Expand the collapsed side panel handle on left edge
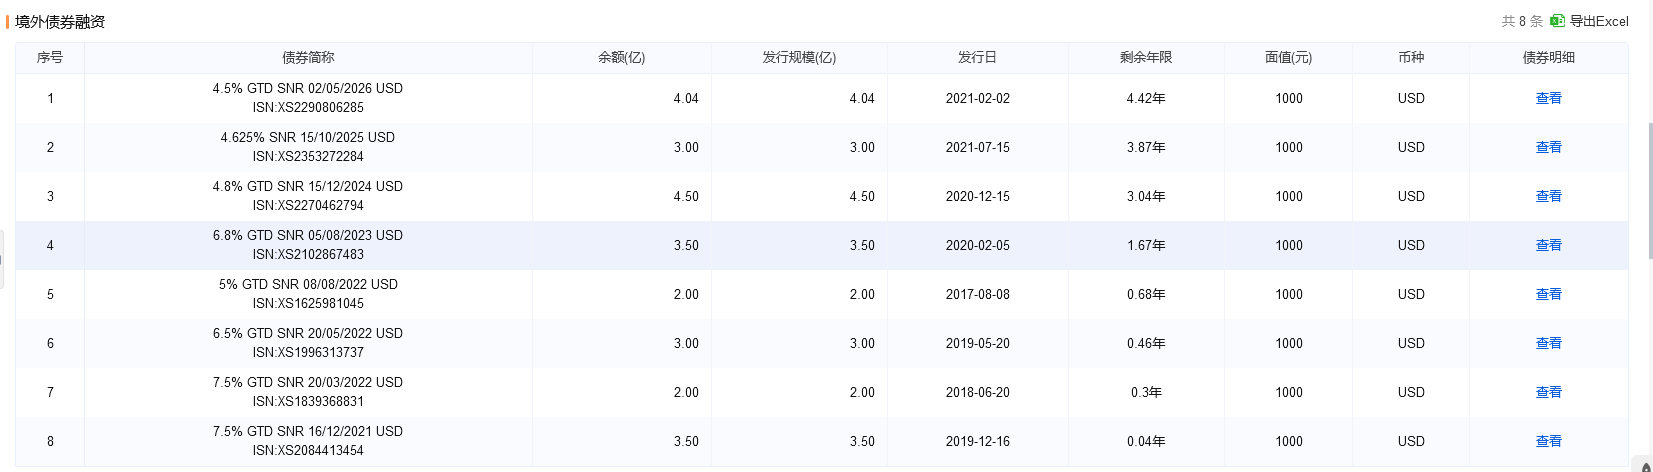 point(2,259)
